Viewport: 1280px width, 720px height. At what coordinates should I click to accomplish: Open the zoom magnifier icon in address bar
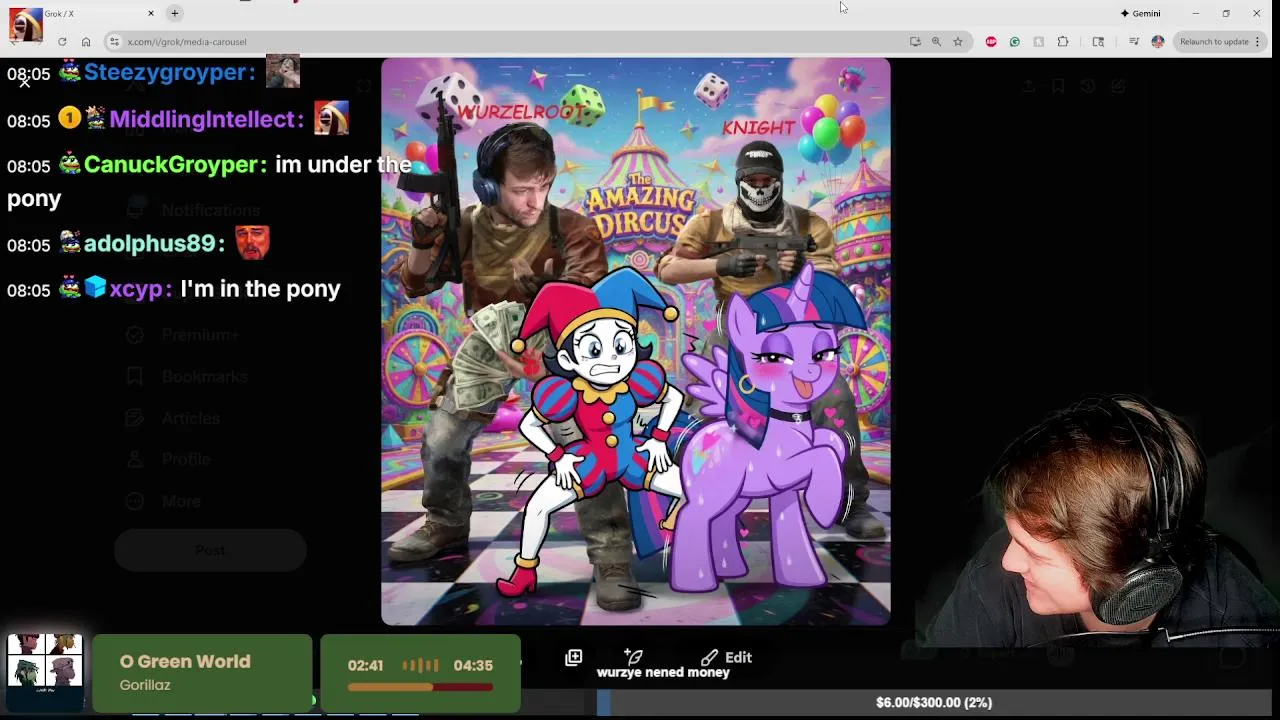pos(936,41)
